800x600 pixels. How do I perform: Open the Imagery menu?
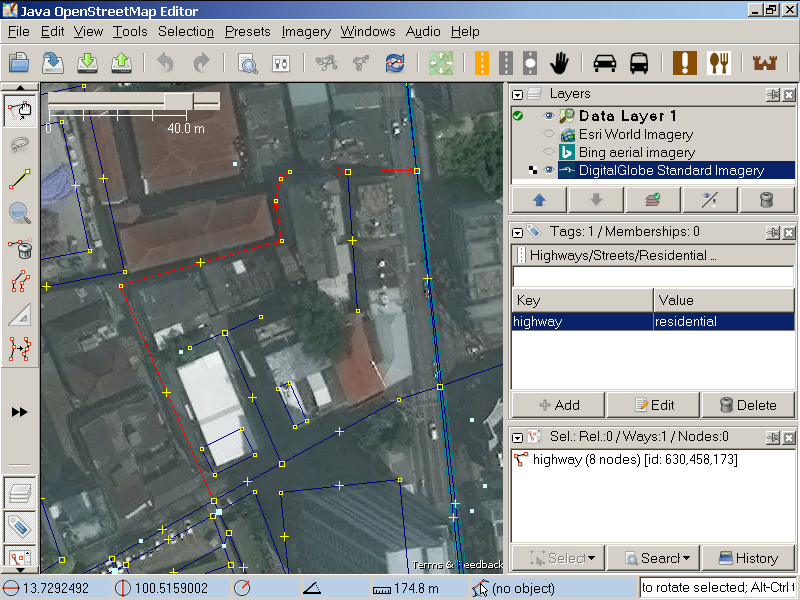[305, 31]
